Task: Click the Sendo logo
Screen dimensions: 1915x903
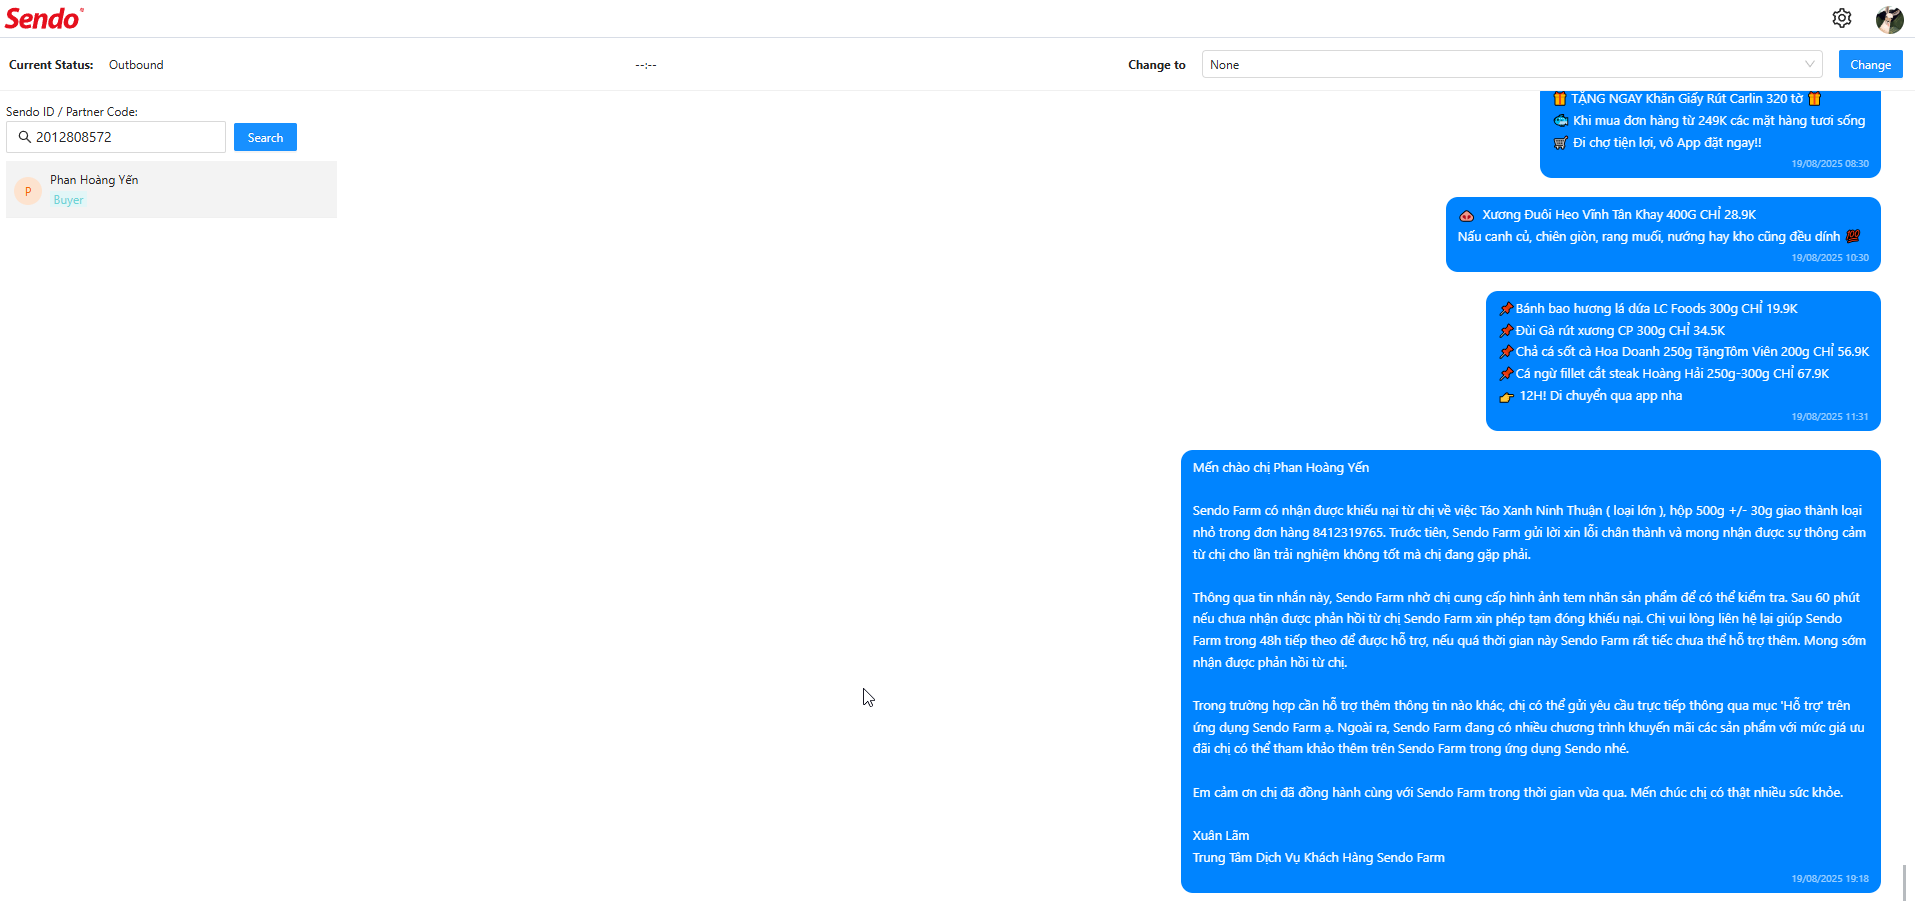Action: [44, 18]
